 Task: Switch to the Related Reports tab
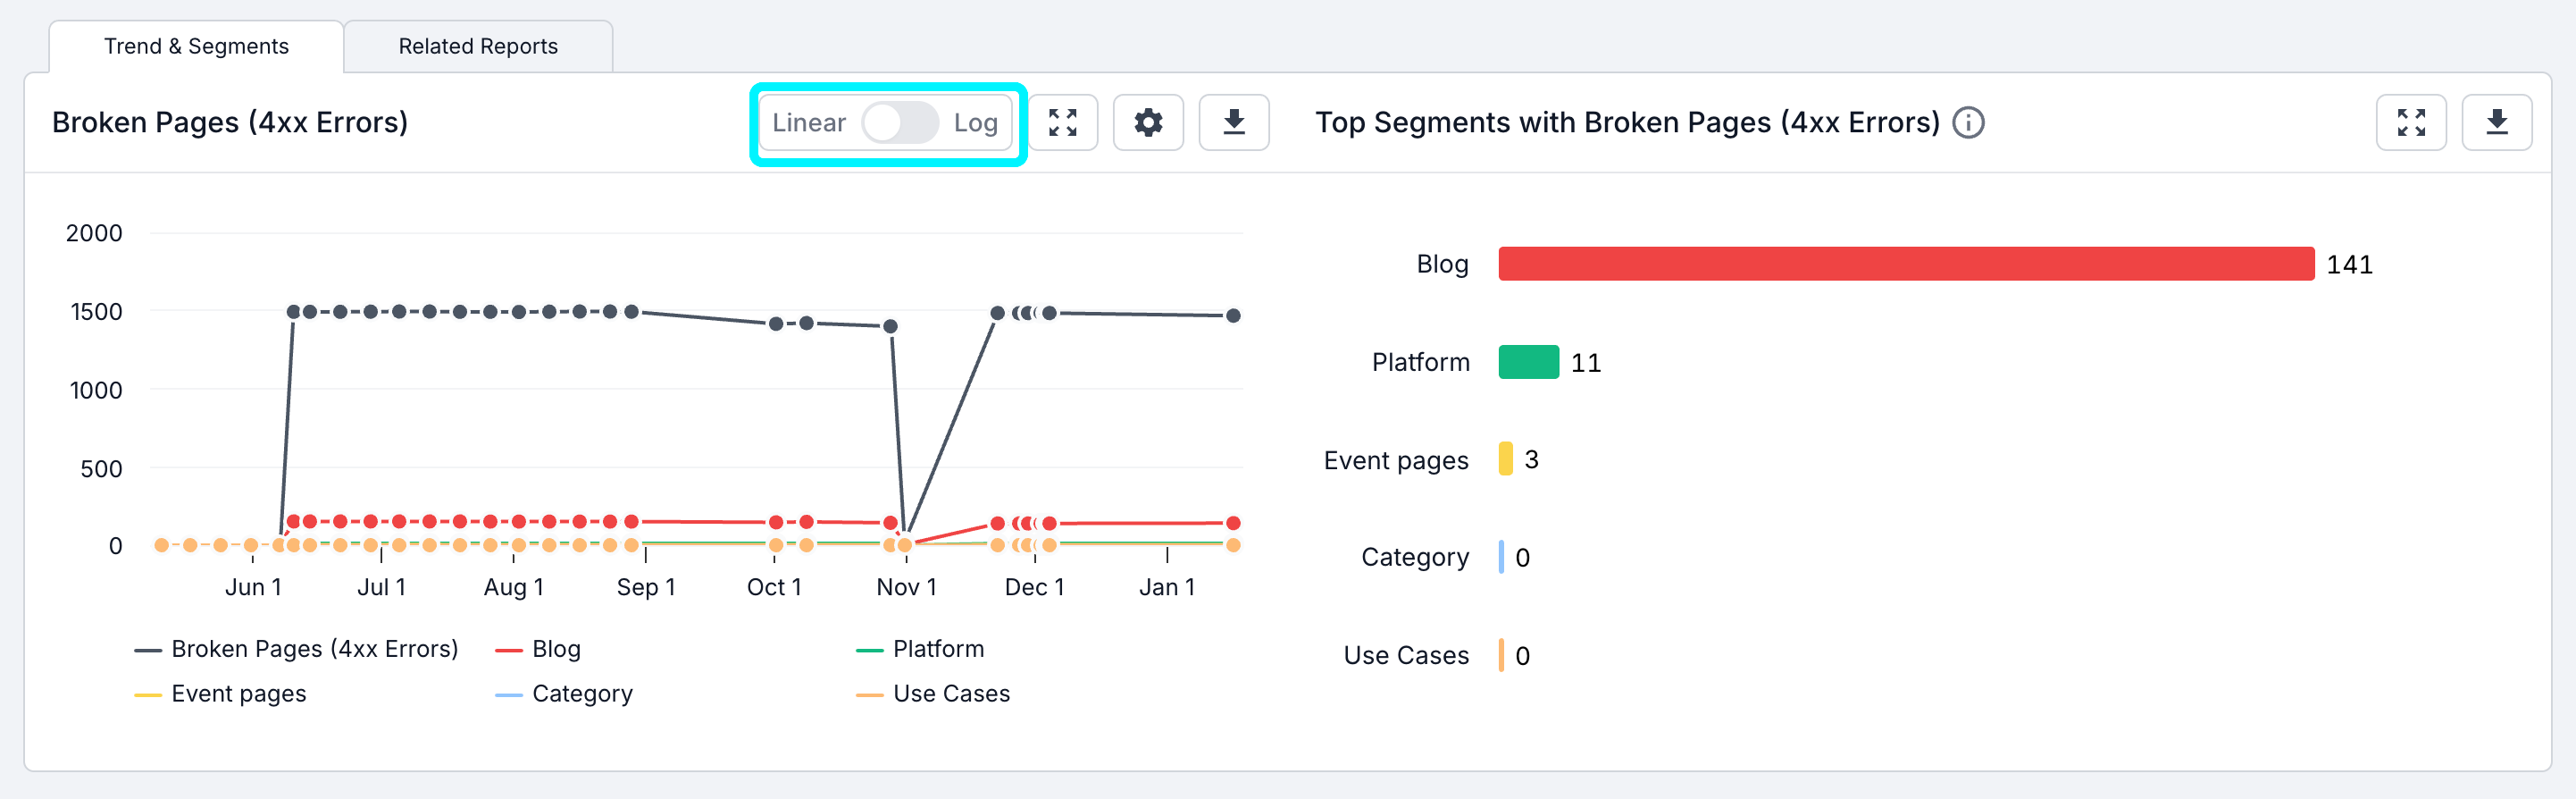[x=478, y=45]
